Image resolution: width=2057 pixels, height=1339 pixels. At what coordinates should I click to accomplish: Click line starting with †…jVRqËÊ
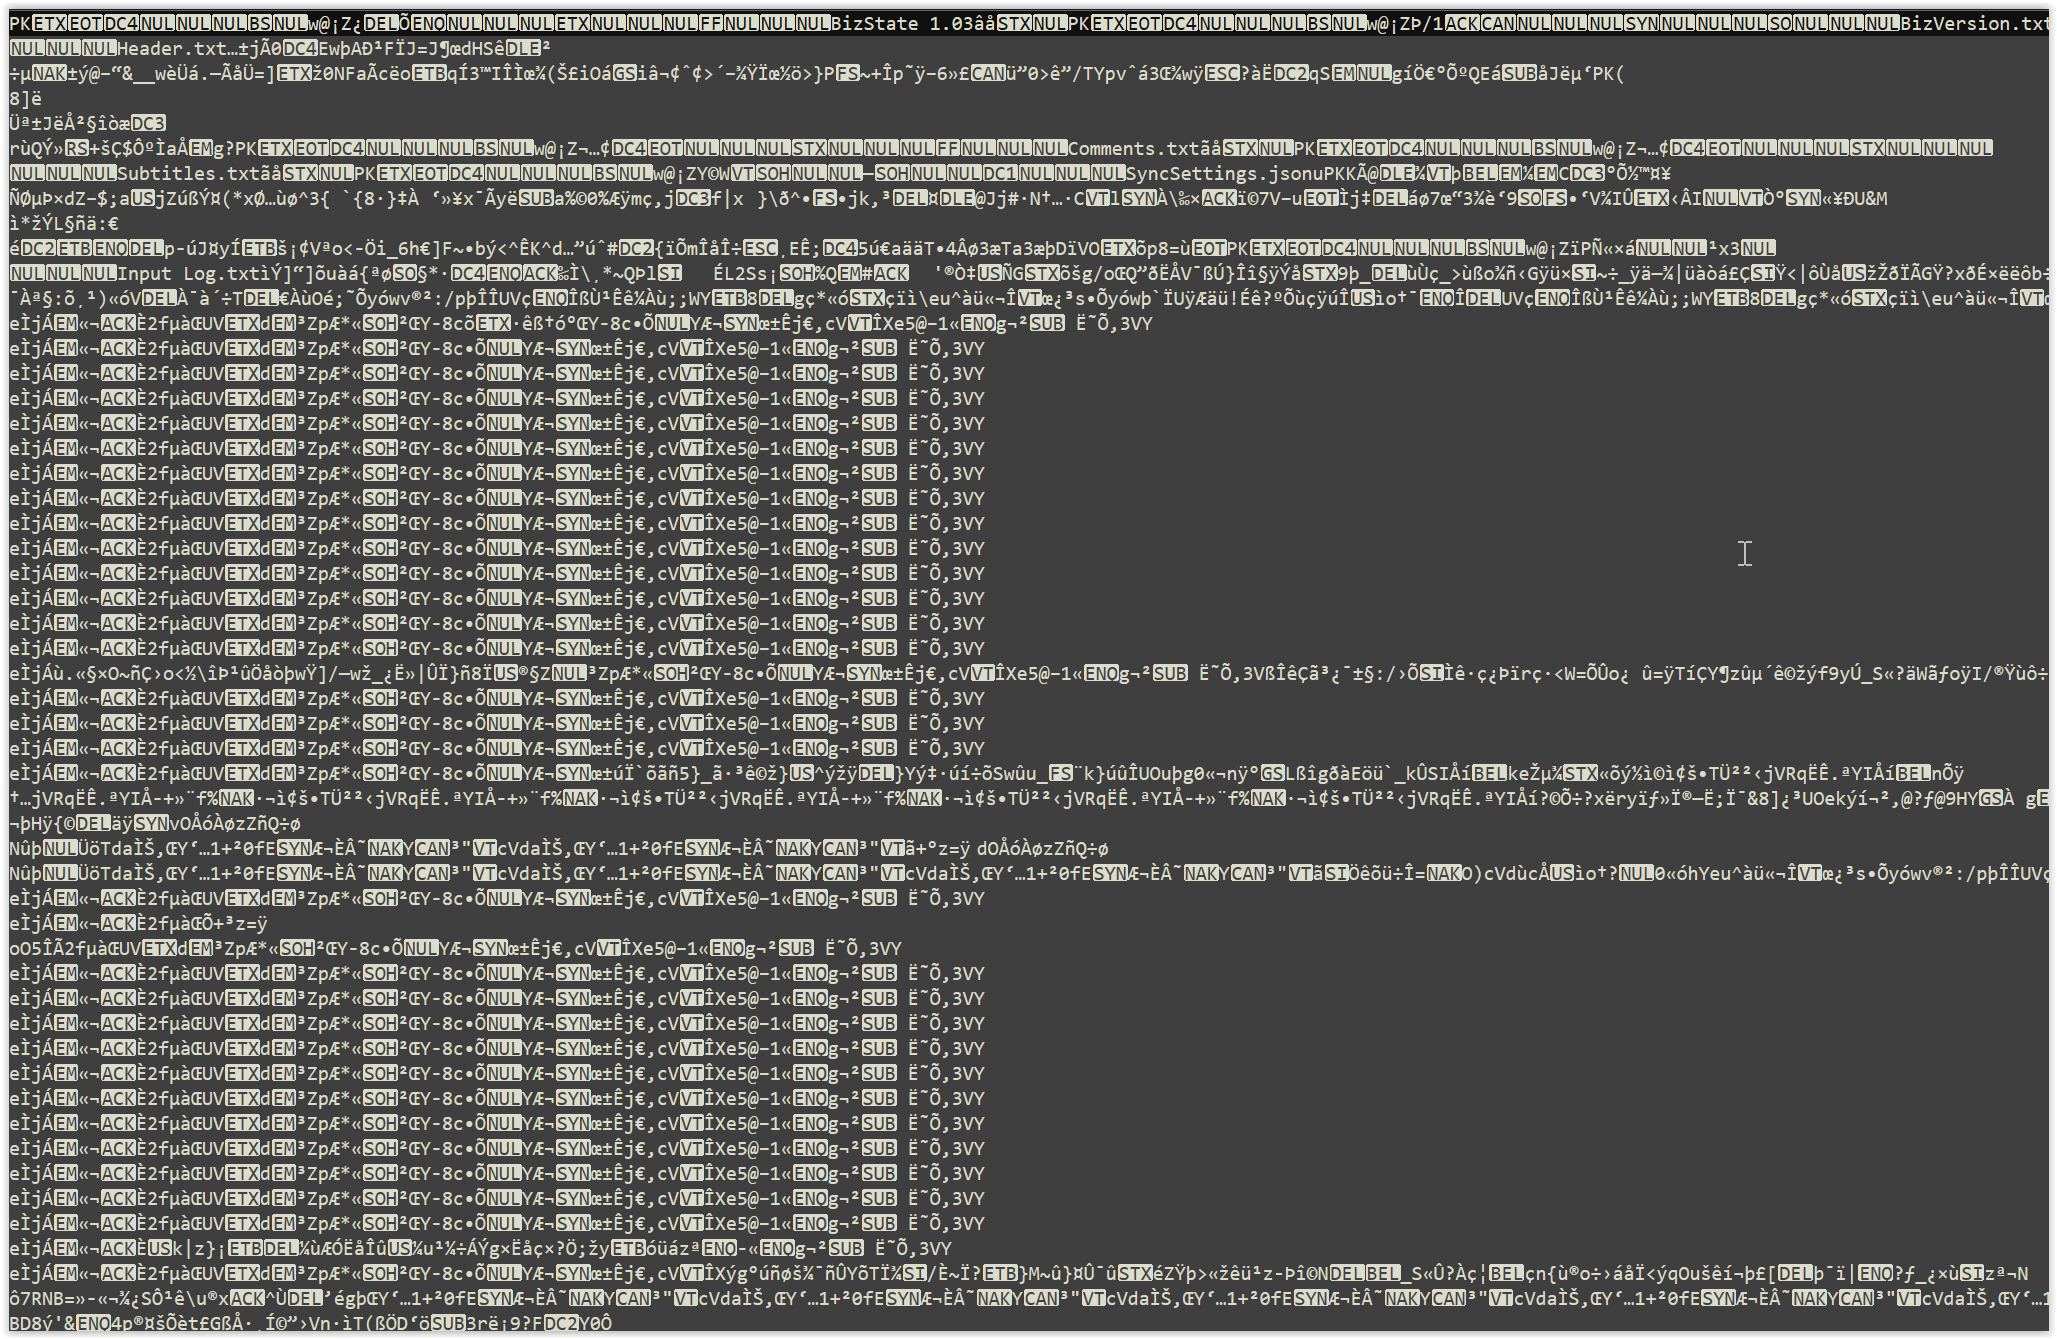60,798
